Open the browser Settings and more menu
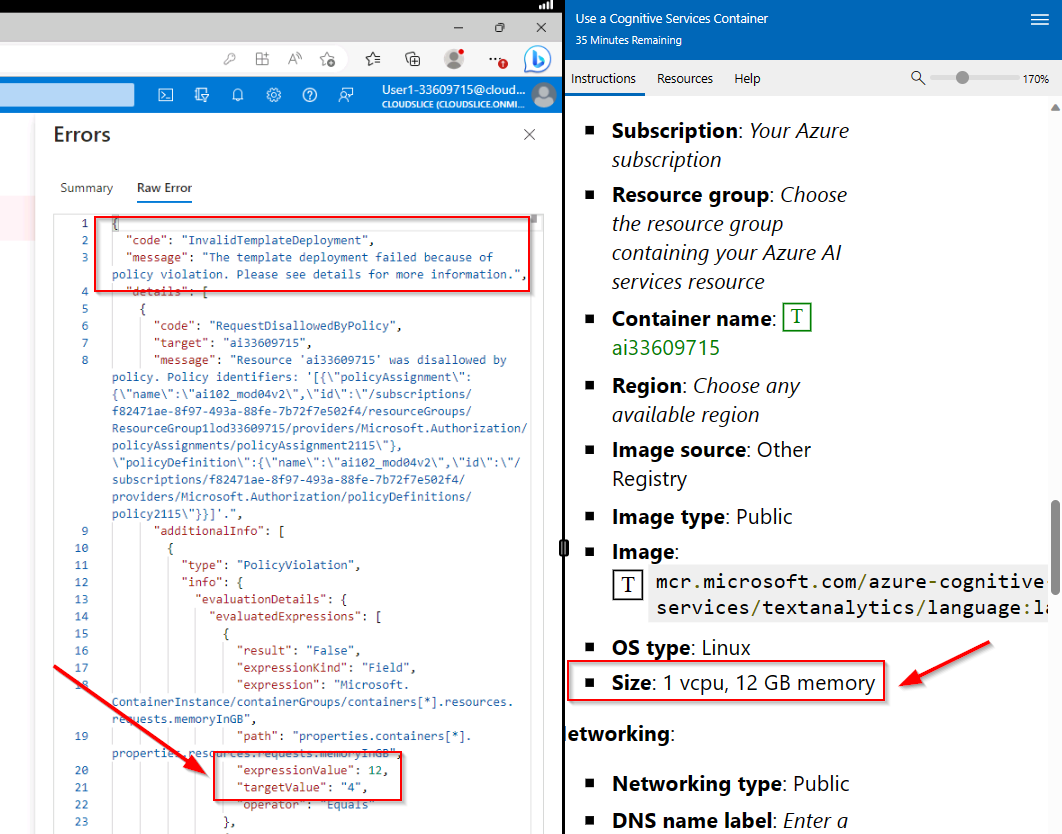 point(494,59)
